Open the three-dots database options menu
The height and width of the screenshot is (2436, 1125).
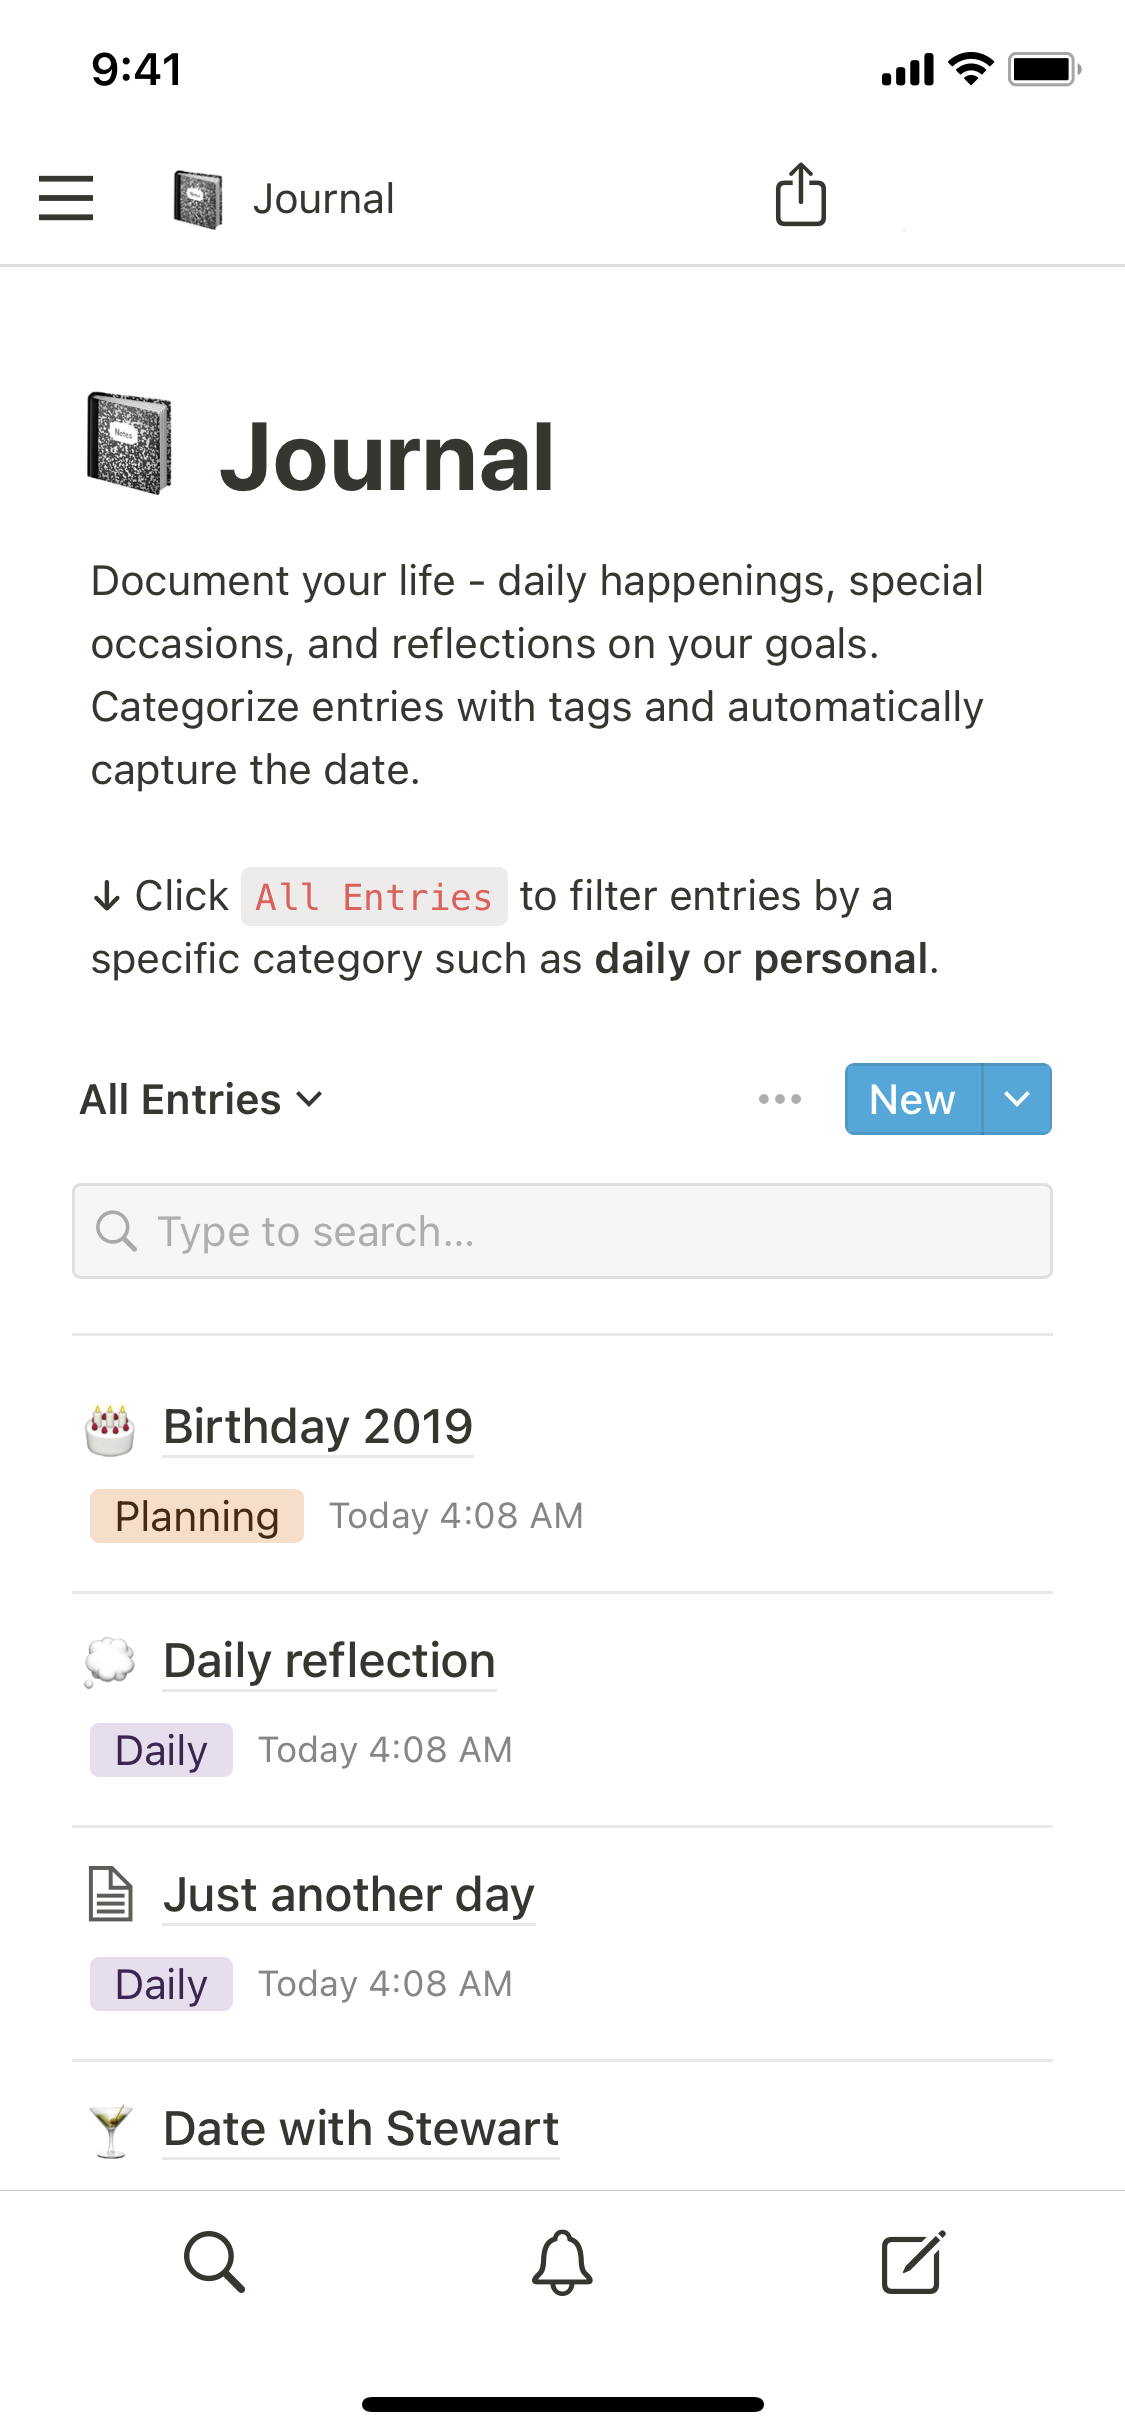[780, 1099]
